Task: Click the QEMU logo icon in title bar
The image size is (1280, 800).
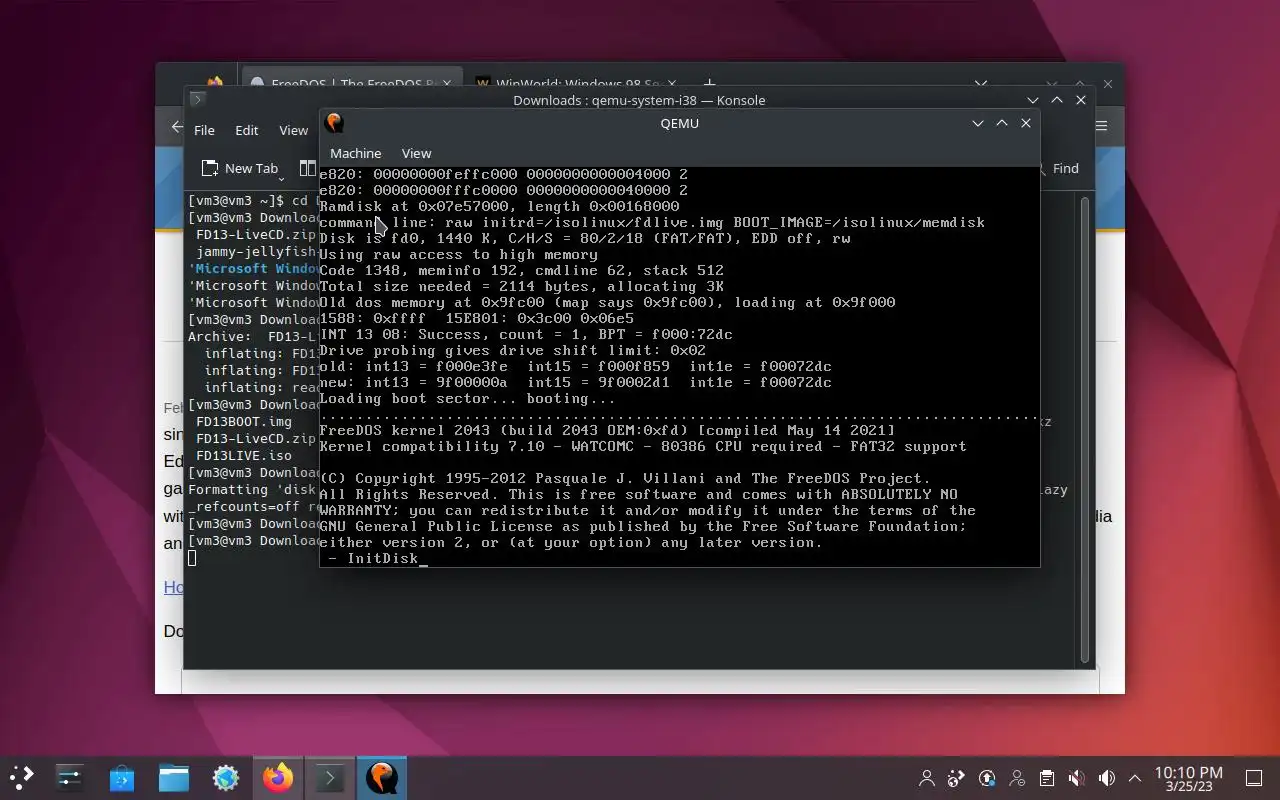Action: point(335,123)
